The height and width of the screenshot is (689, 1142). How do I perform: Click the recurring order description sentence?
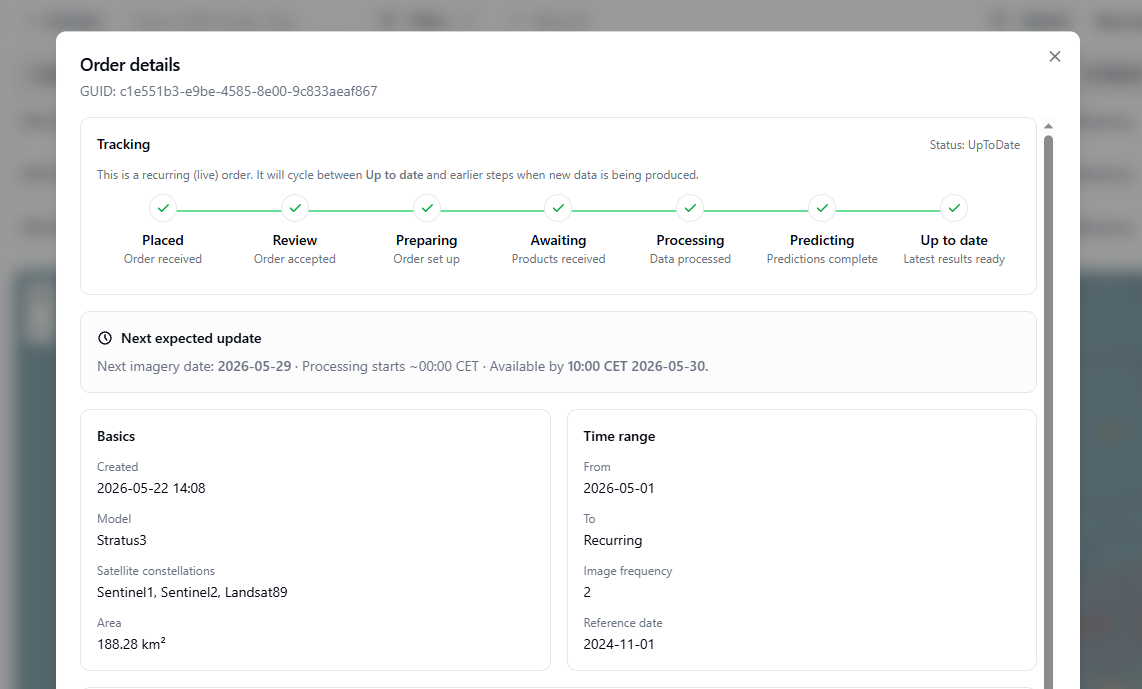coord(398,175)
